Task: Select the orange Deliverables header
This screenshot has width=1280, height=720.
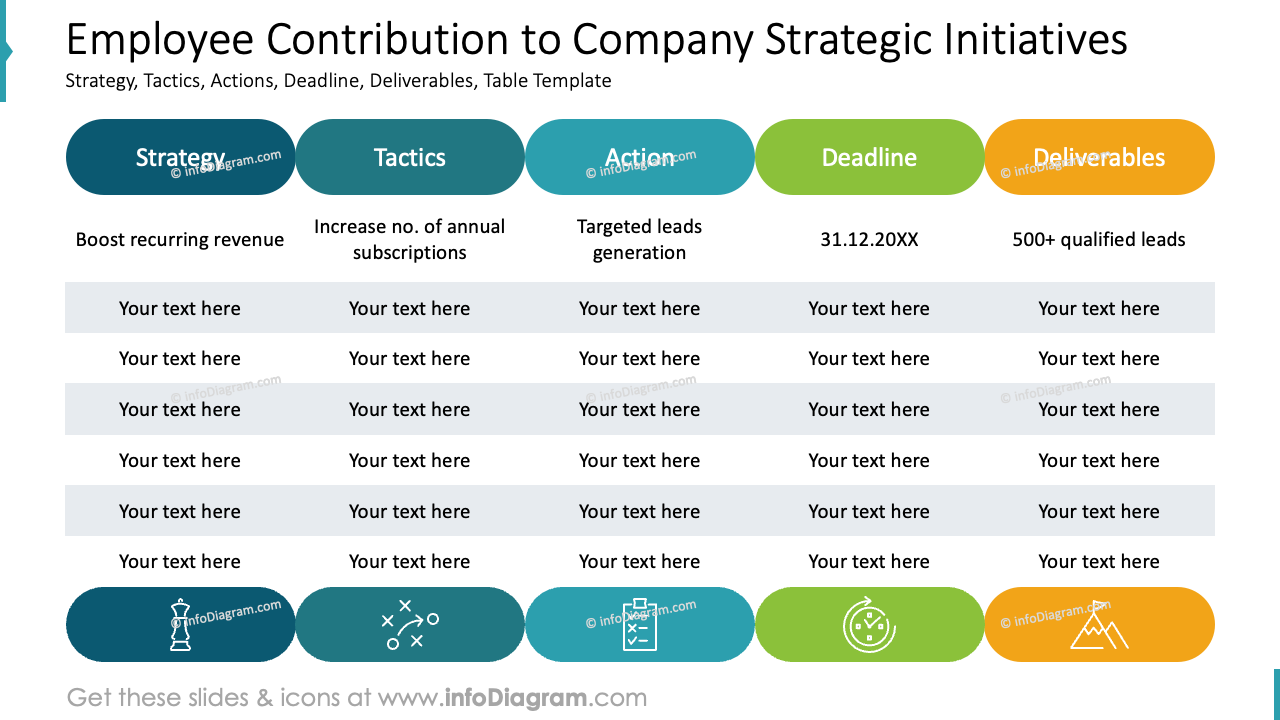Action: click(x=1100, y=157)
